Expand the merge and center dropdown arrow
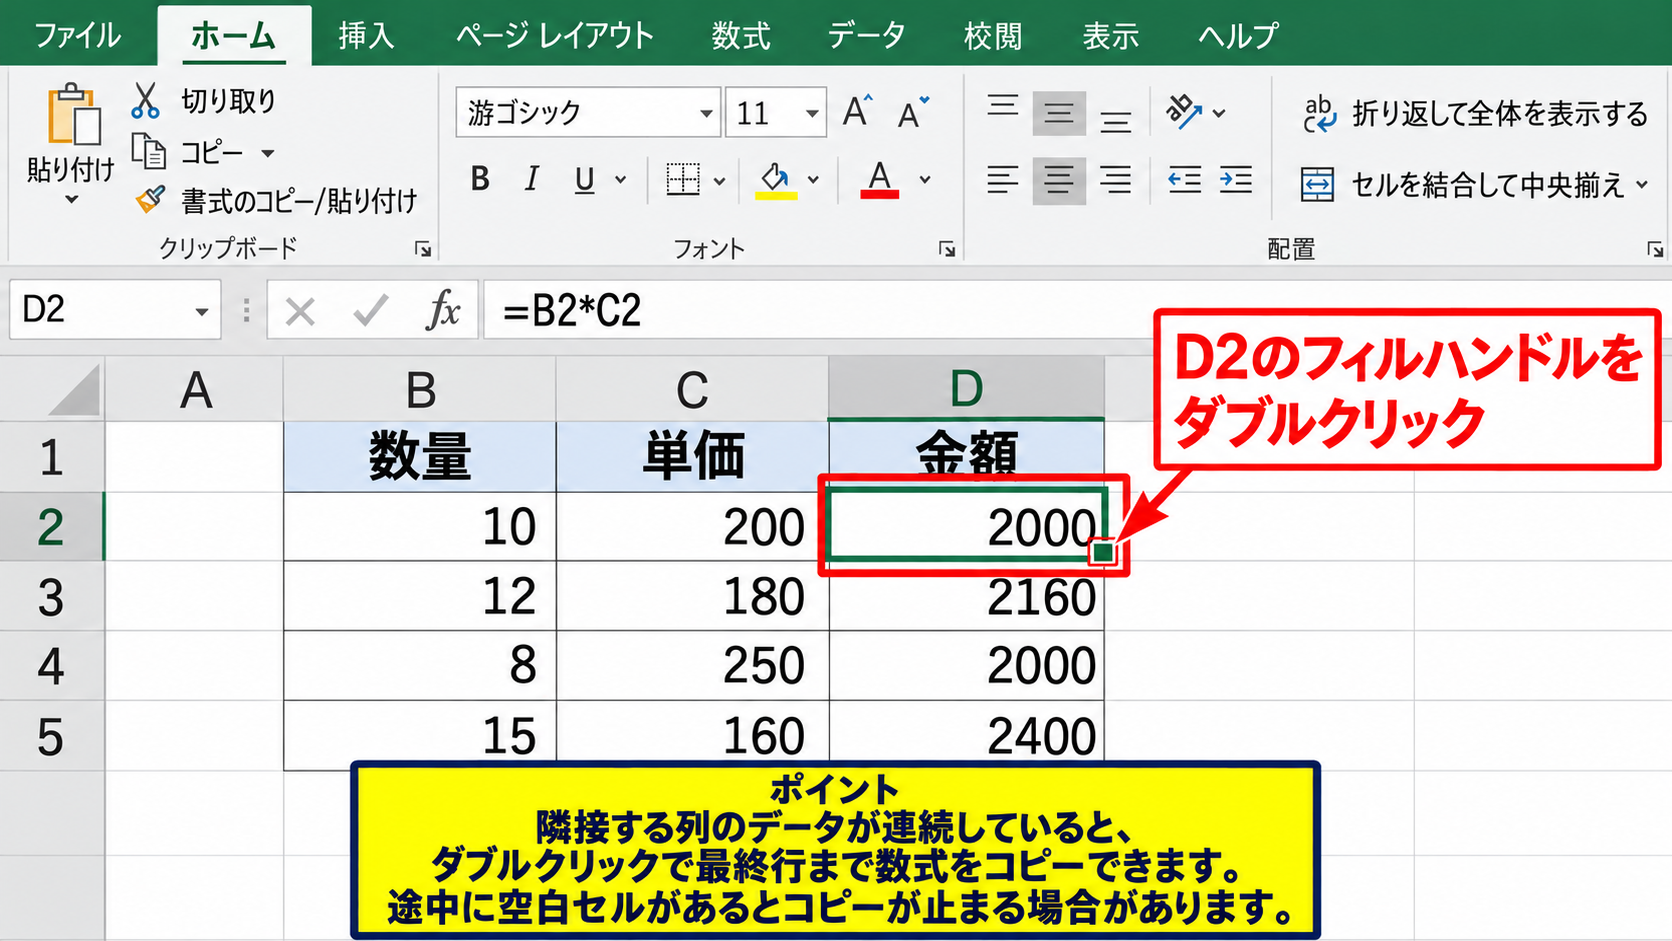This screenshot has height=941, width=1672. pos(1641,185)
